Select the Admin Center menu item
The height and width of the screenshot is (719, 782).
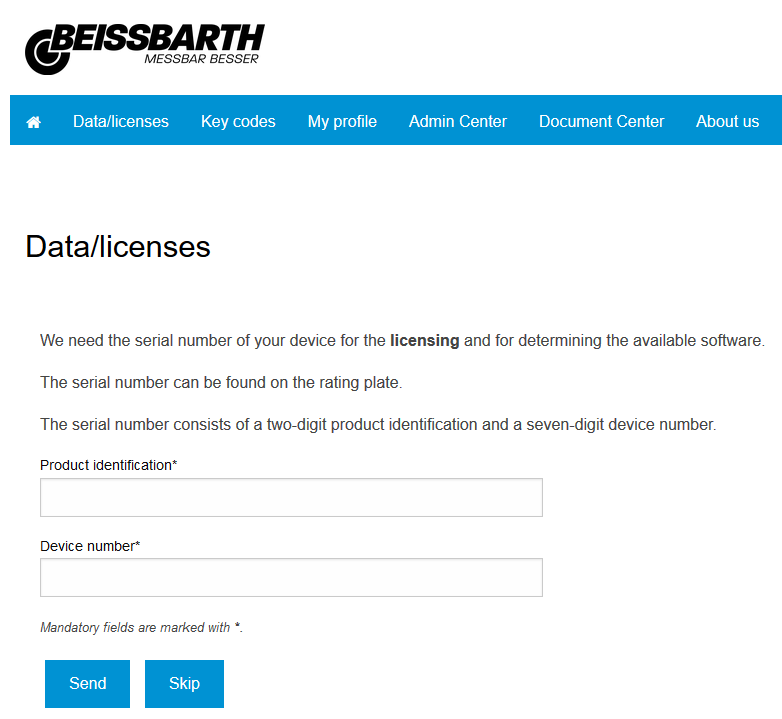(x=458, y=121)
